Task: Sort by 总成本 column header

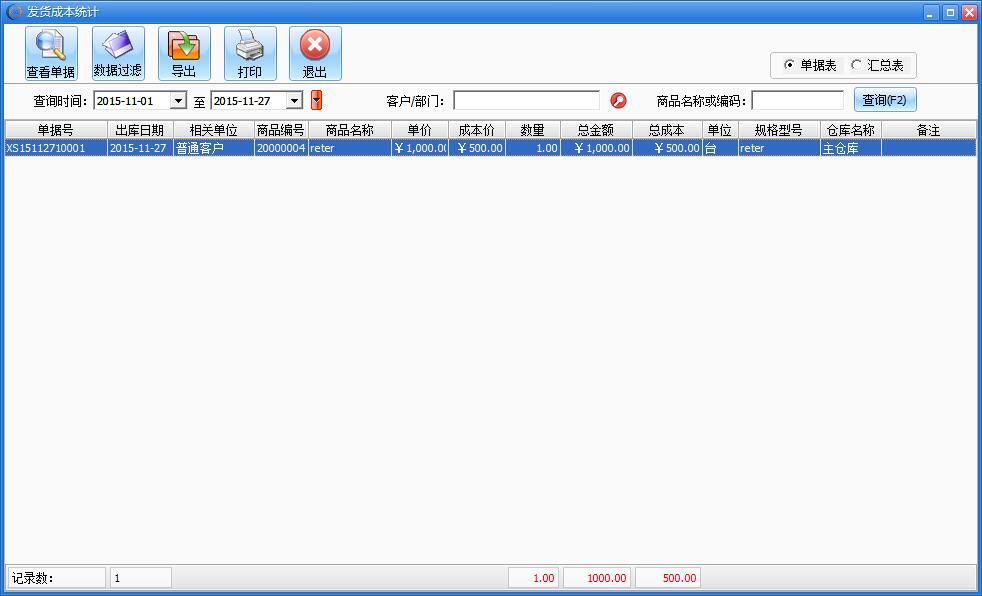Action: [667, 130]
